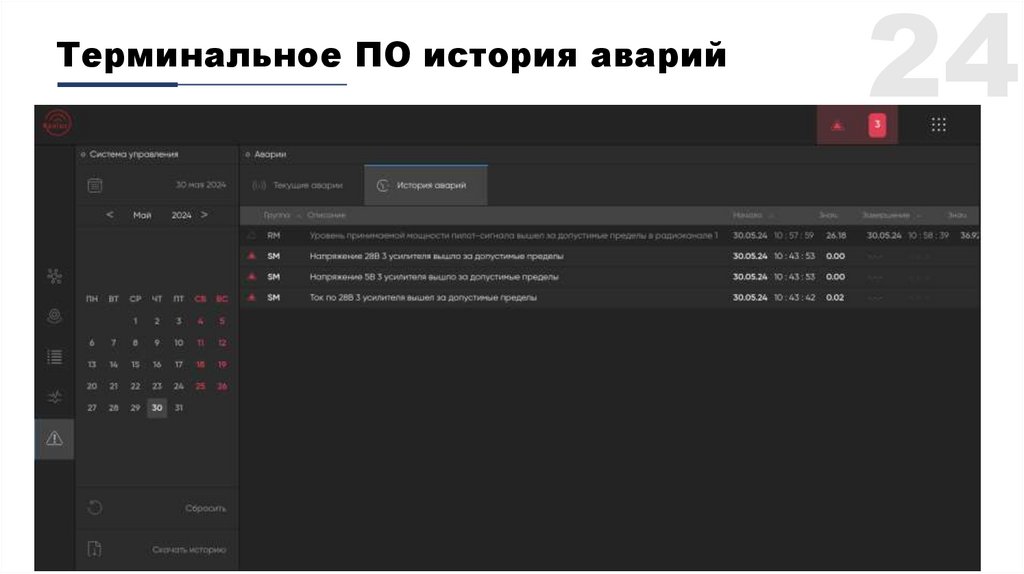Select the RM pilot-signal power level row
Image resolution: width=1024 pixels, height=574 pixels.
609,235
